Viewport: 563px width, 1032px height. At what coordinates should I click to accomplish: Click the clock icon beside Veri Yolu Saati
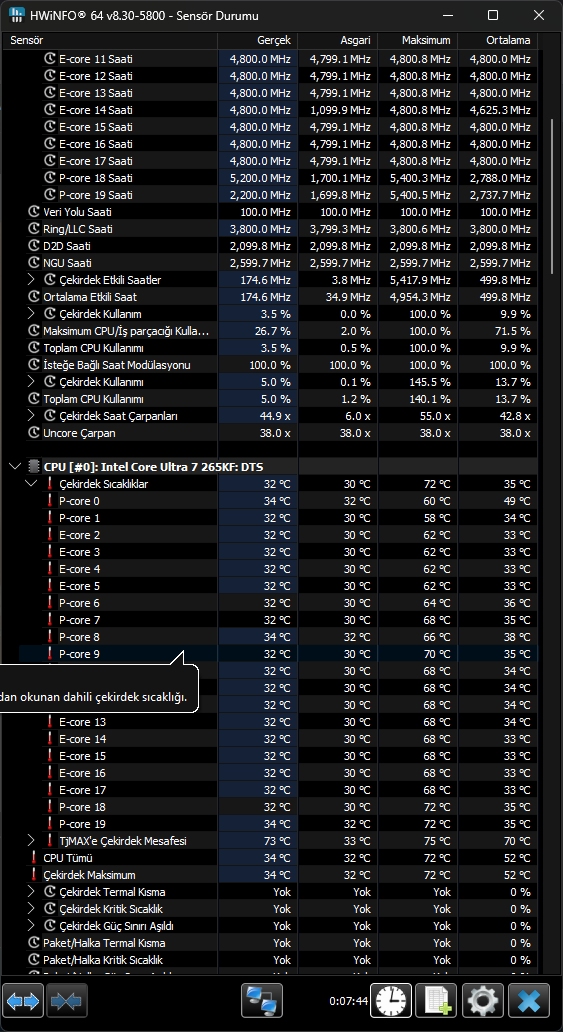(34, 212)
